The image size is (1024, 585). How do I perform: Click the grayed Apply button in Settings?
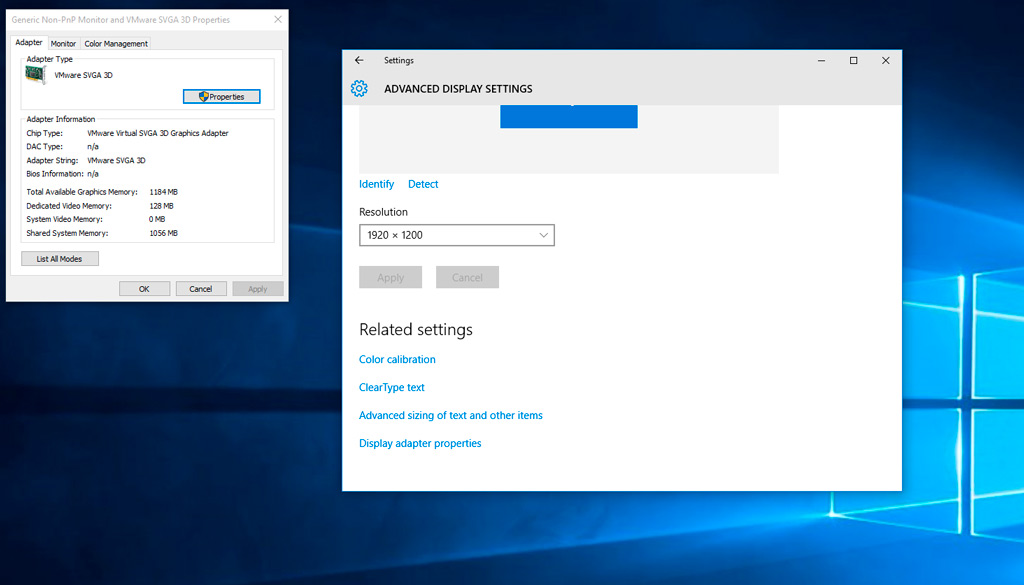point(391,277)
